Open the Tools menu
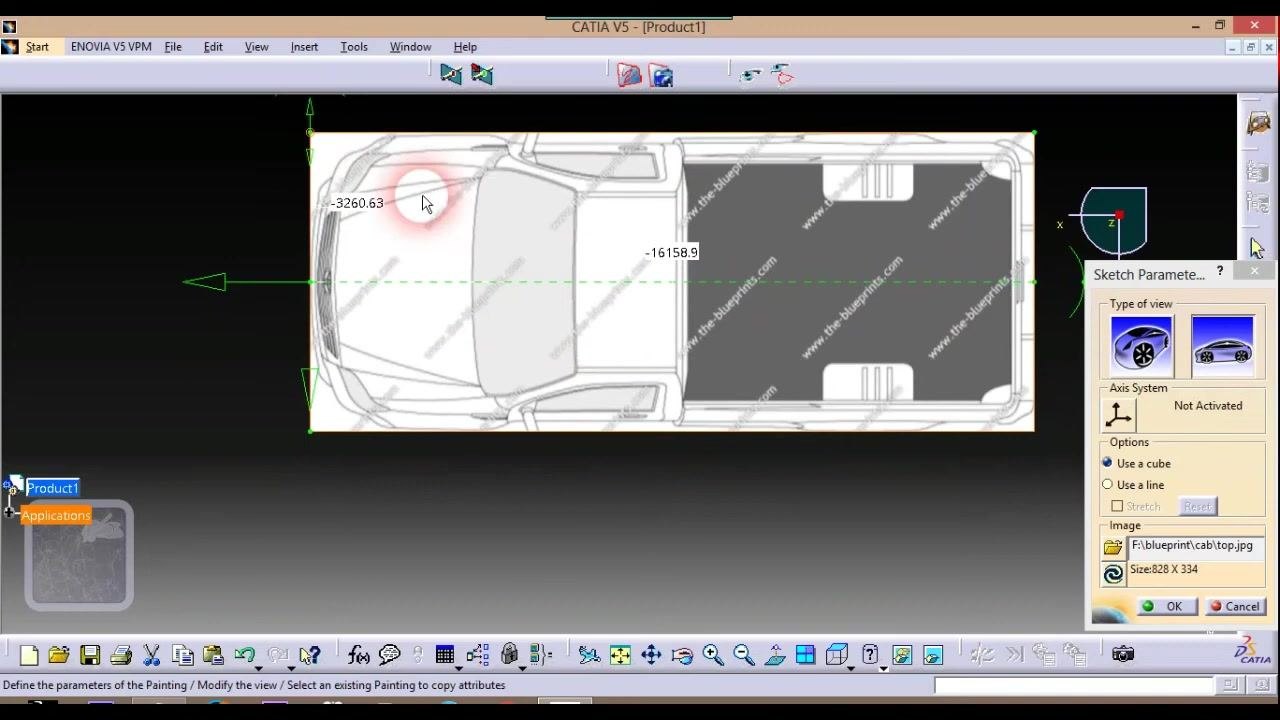 tap(354, 47)
